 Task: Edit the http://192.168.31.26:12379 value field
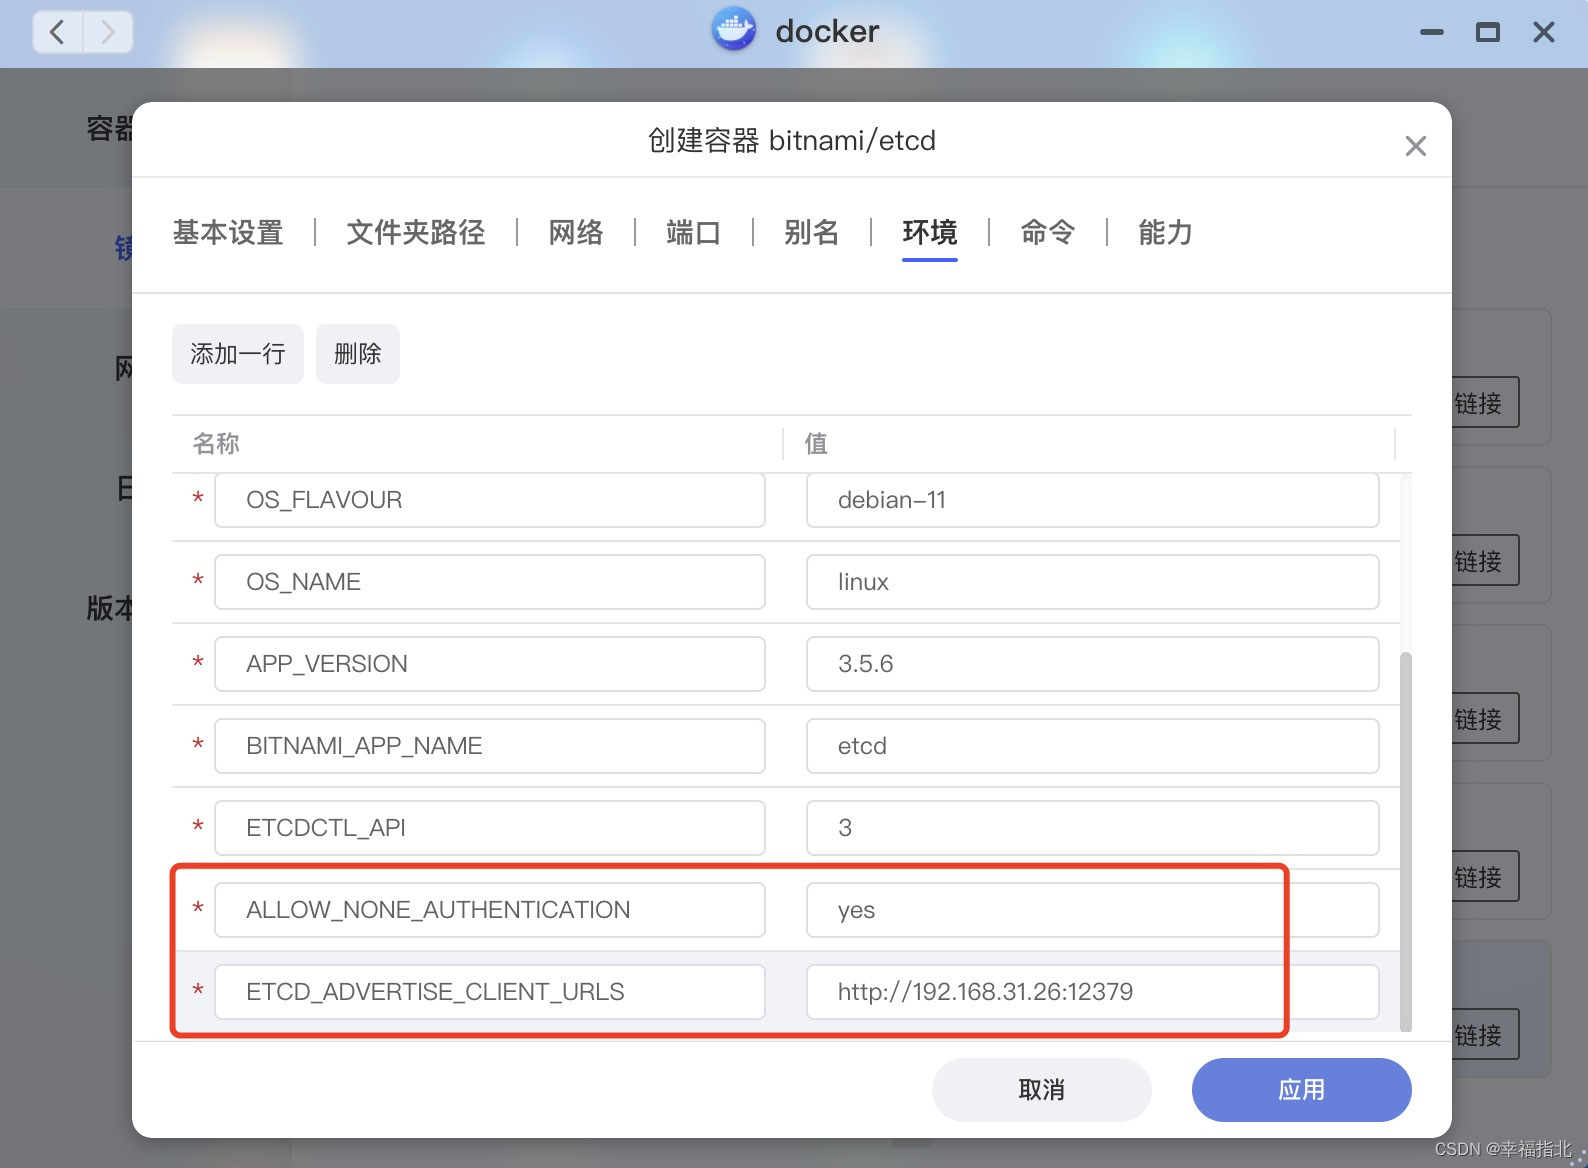coord(1093,992)
